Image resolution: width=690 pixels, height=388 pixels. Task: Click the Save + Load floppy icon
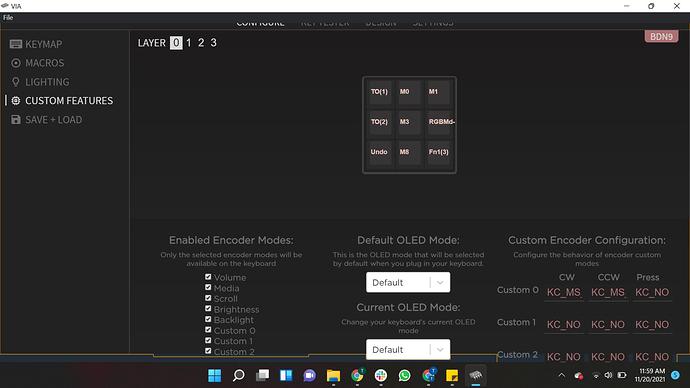pyautogui.click(x=16, y=120)
